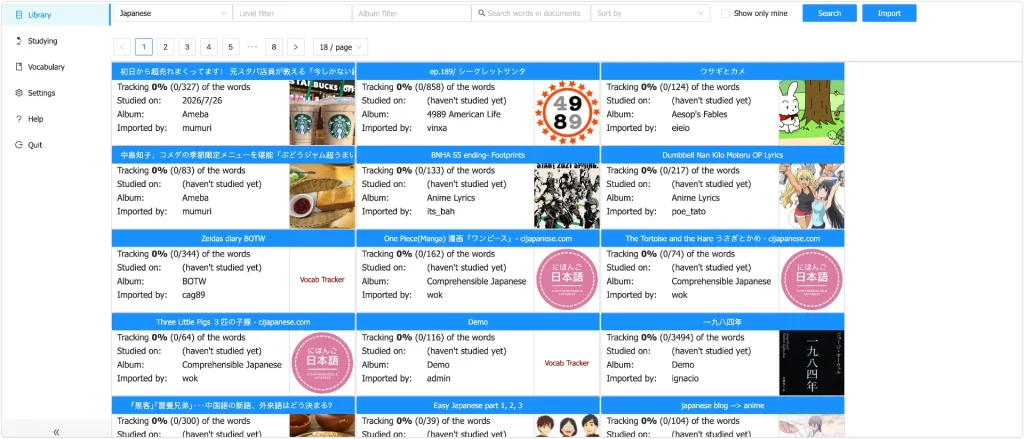Jump to page 8
The image size is (1024, 439).
pyautogui.click(x=274, y=47)
